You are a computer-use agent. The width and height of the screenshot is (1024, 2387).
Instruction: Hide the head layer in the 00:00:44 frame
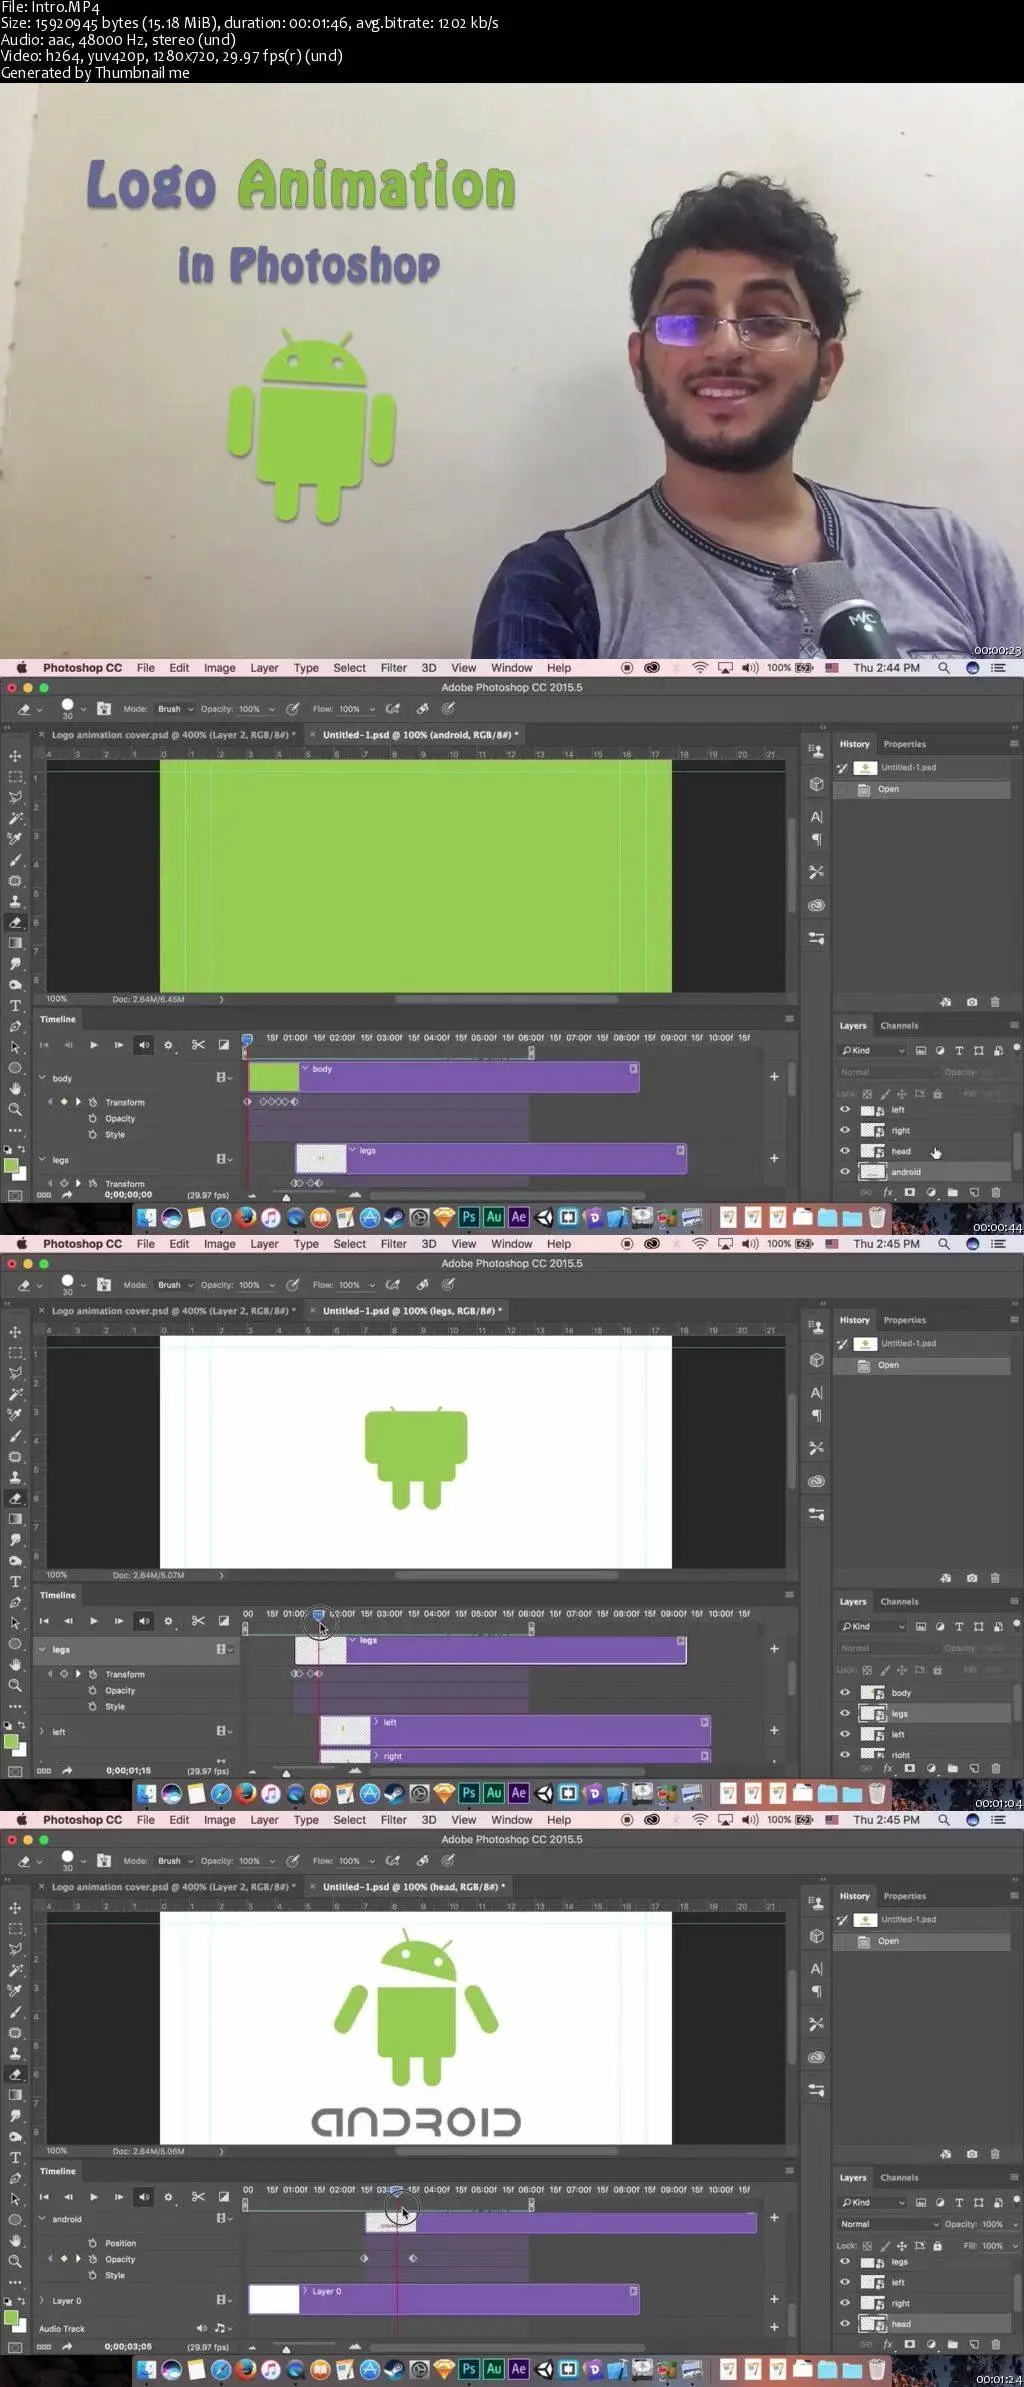point(845,1151)
